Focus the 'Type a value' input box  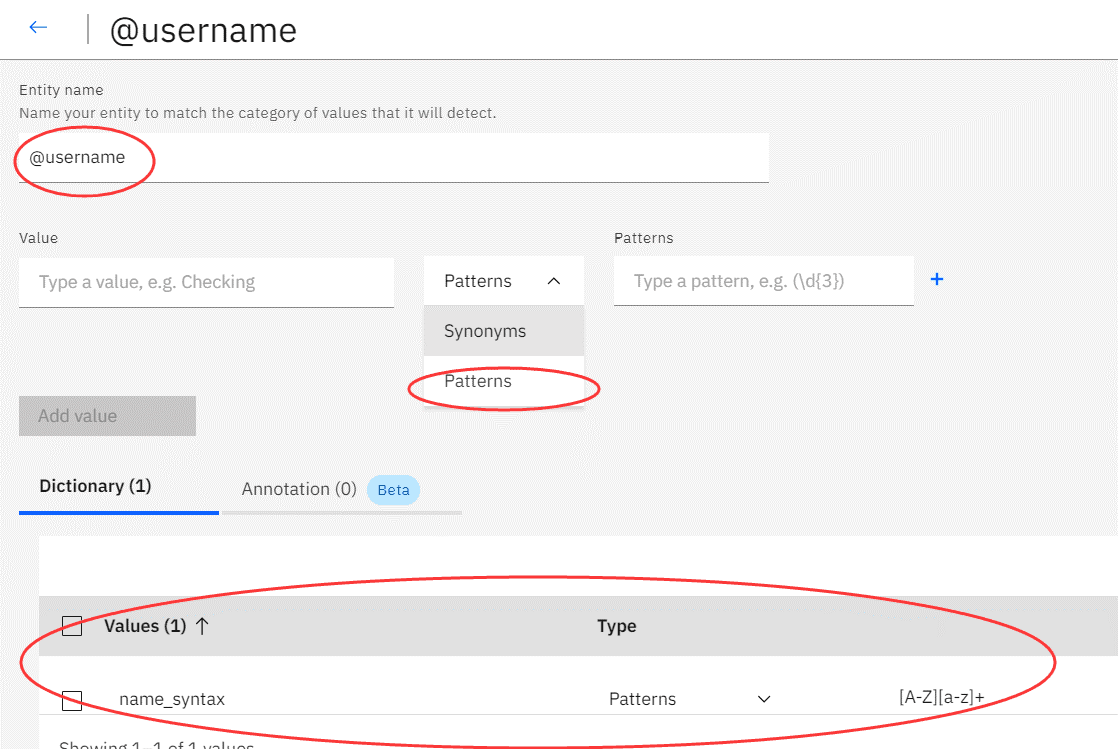tap(206, 282)
